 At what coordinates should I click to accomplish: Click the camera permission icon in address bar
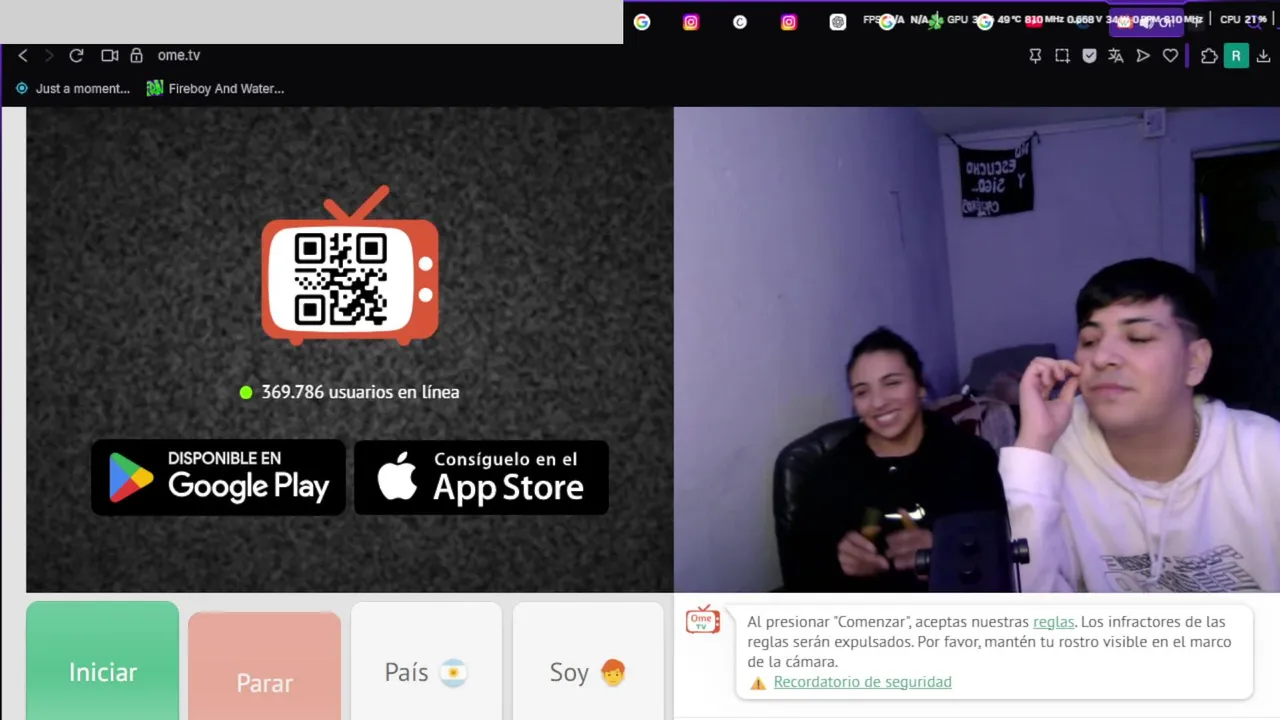point(110,56)
